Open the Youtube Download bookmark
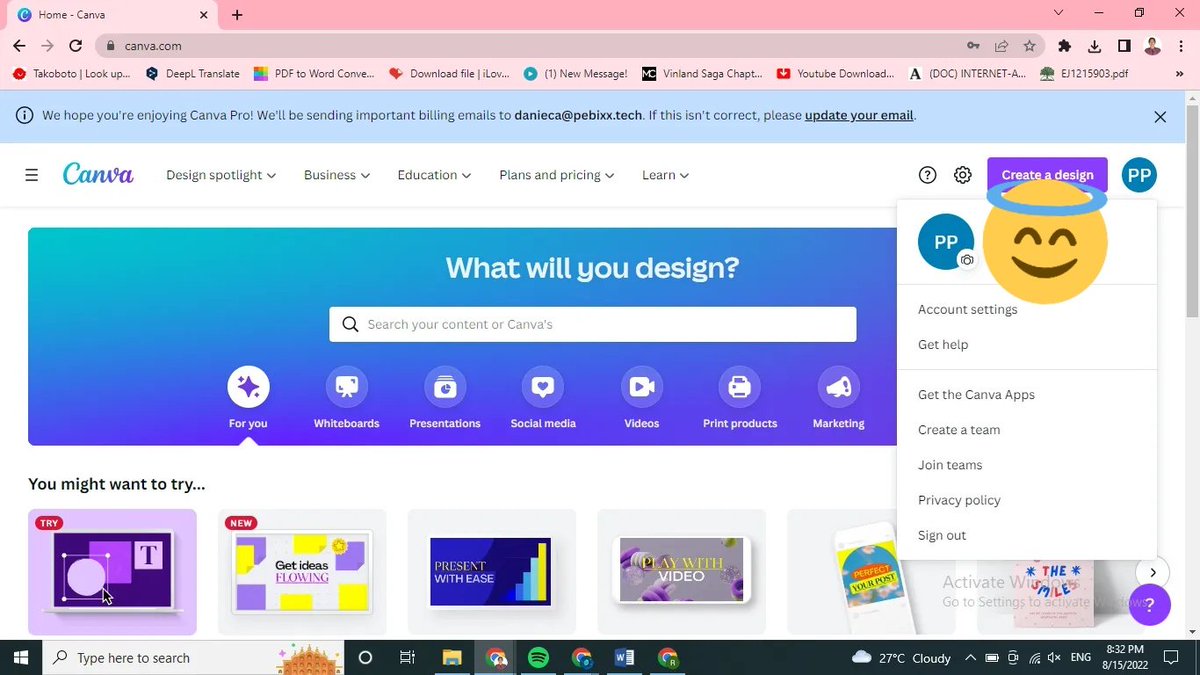 point(835,74)
